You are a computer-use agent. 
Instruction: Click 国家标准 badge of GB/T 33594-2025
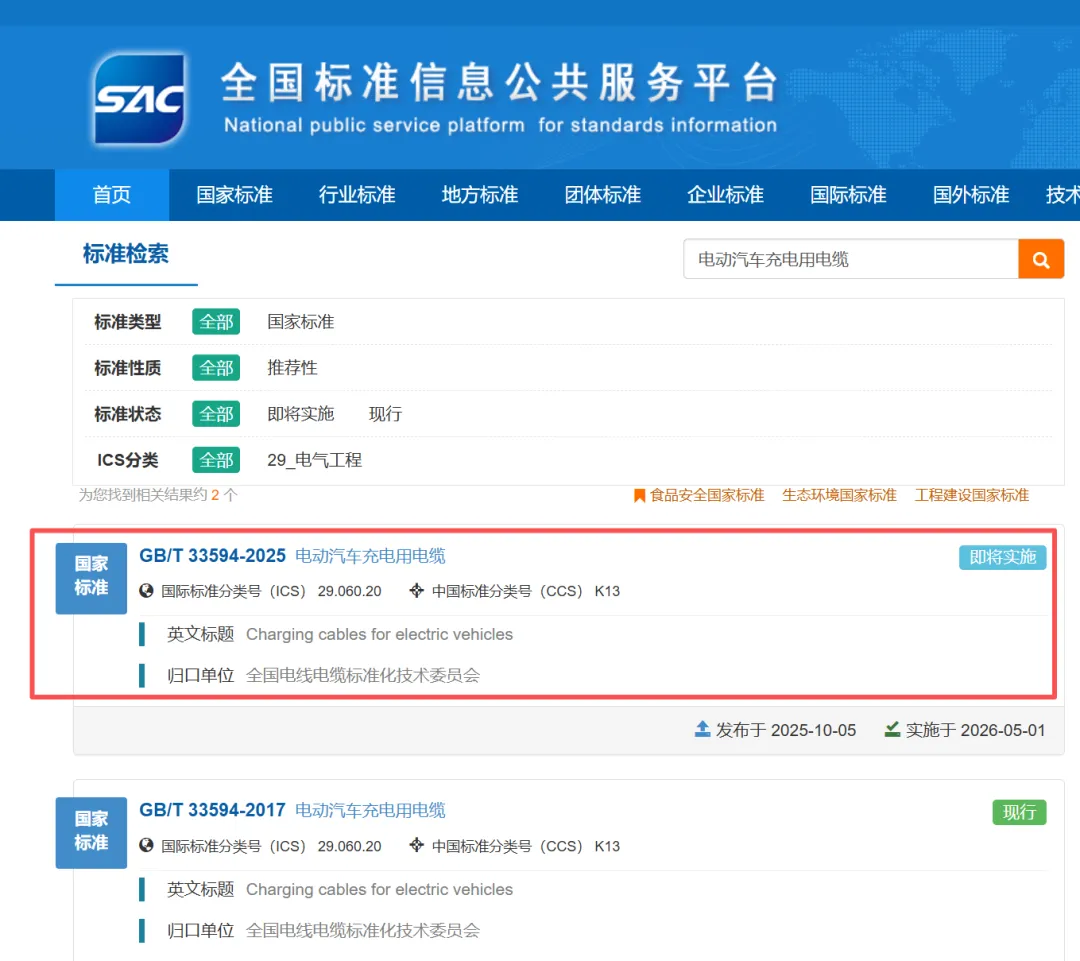(x=91, y=577)
